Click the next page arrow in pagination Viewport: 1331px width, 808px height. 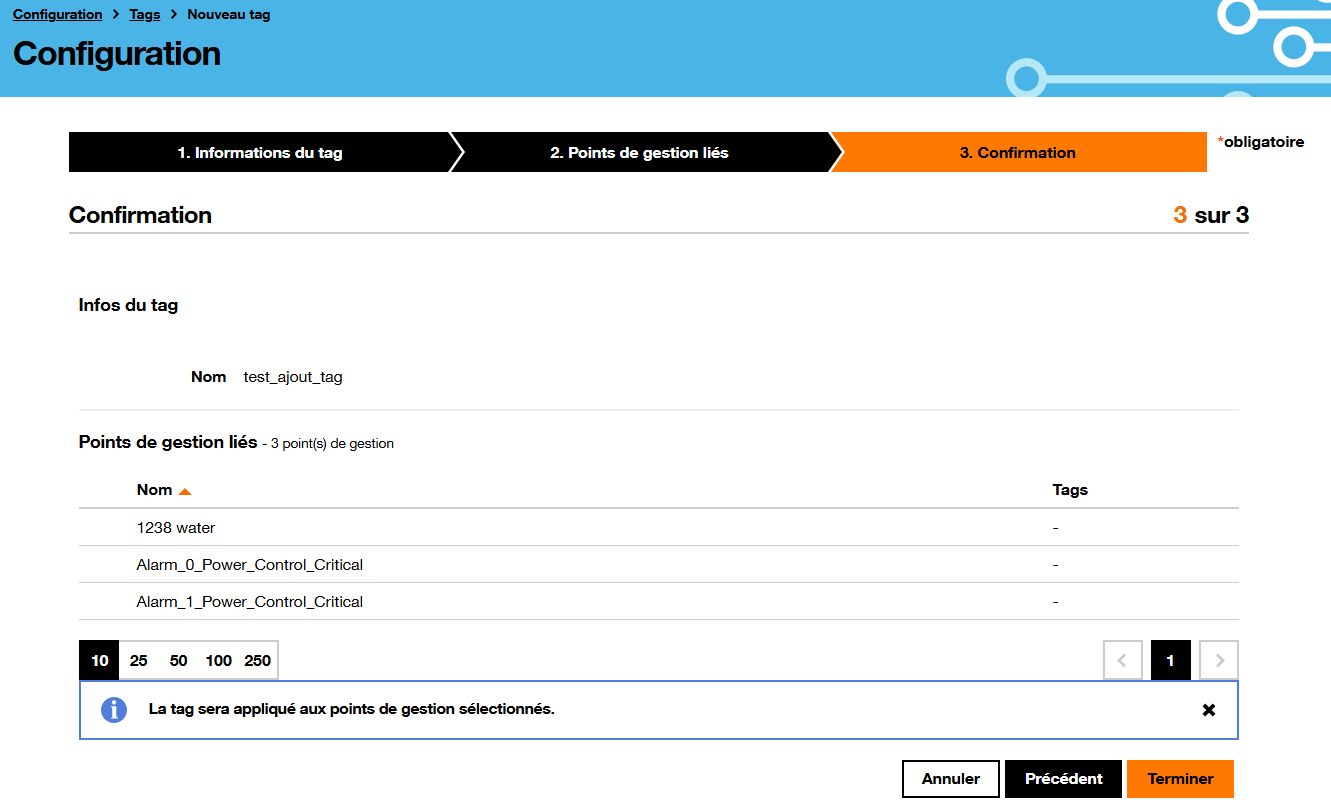tap(1218, 660)
